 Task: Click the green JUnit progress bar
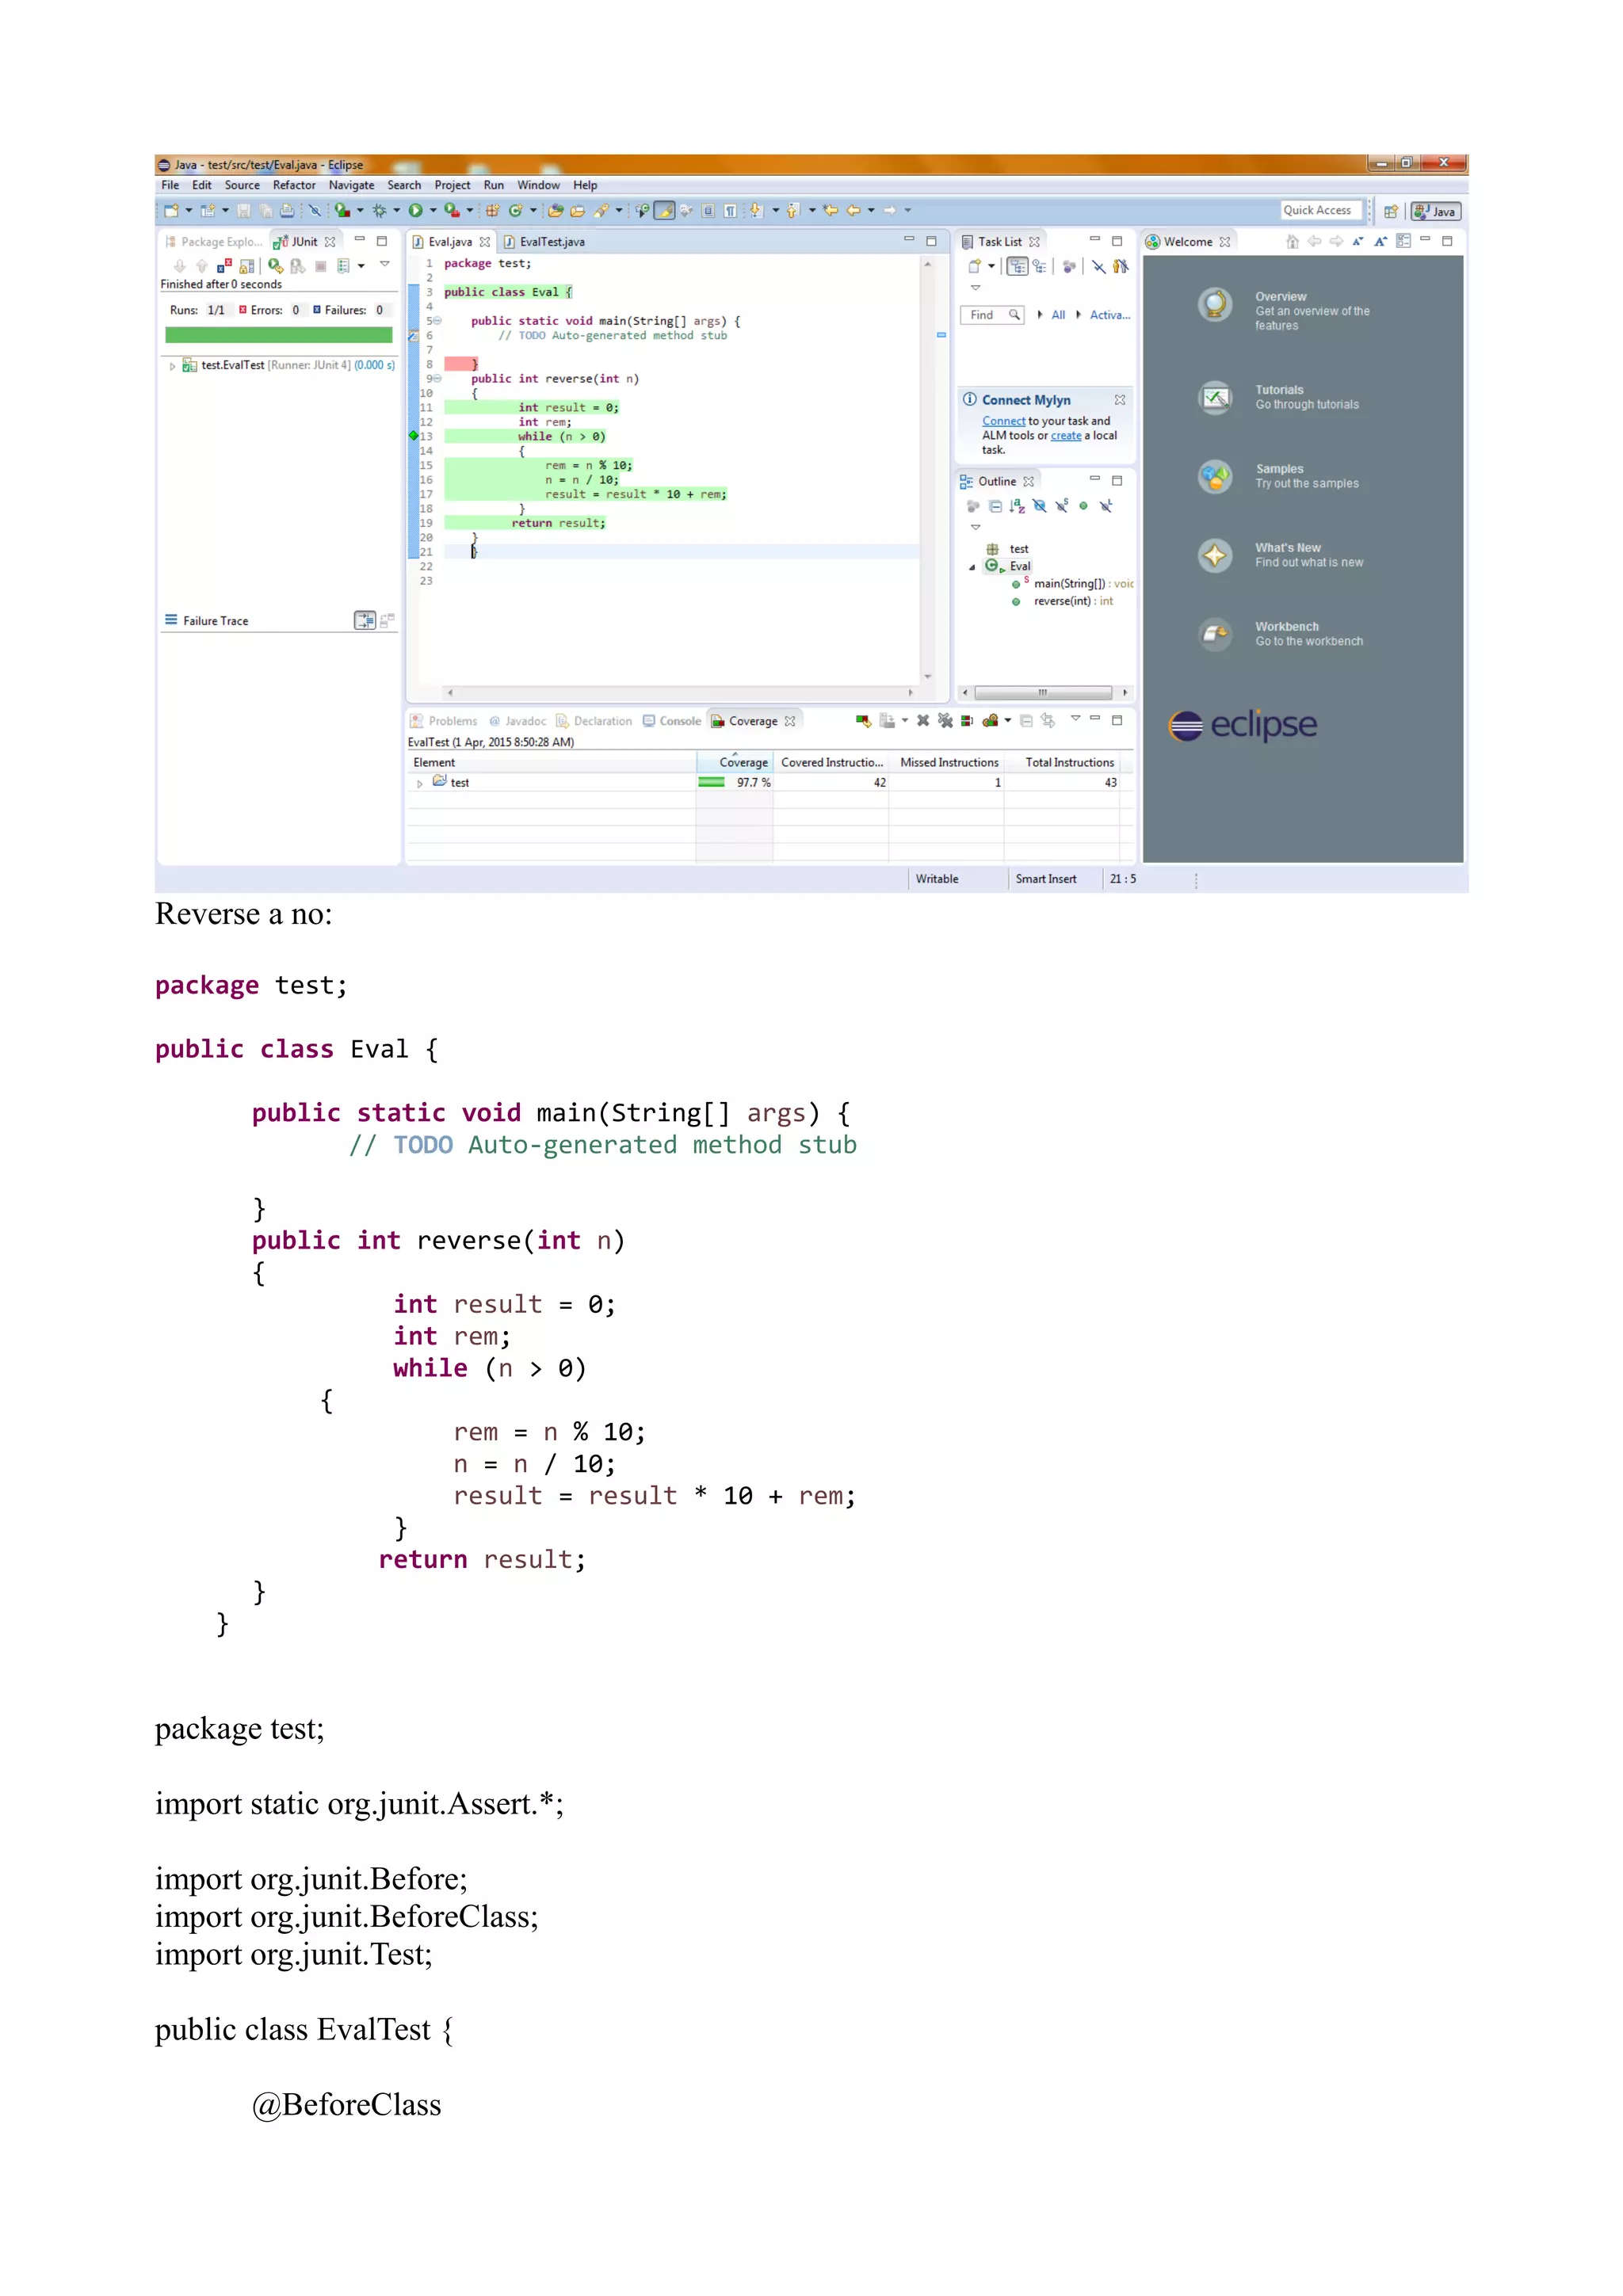[279, 335]
